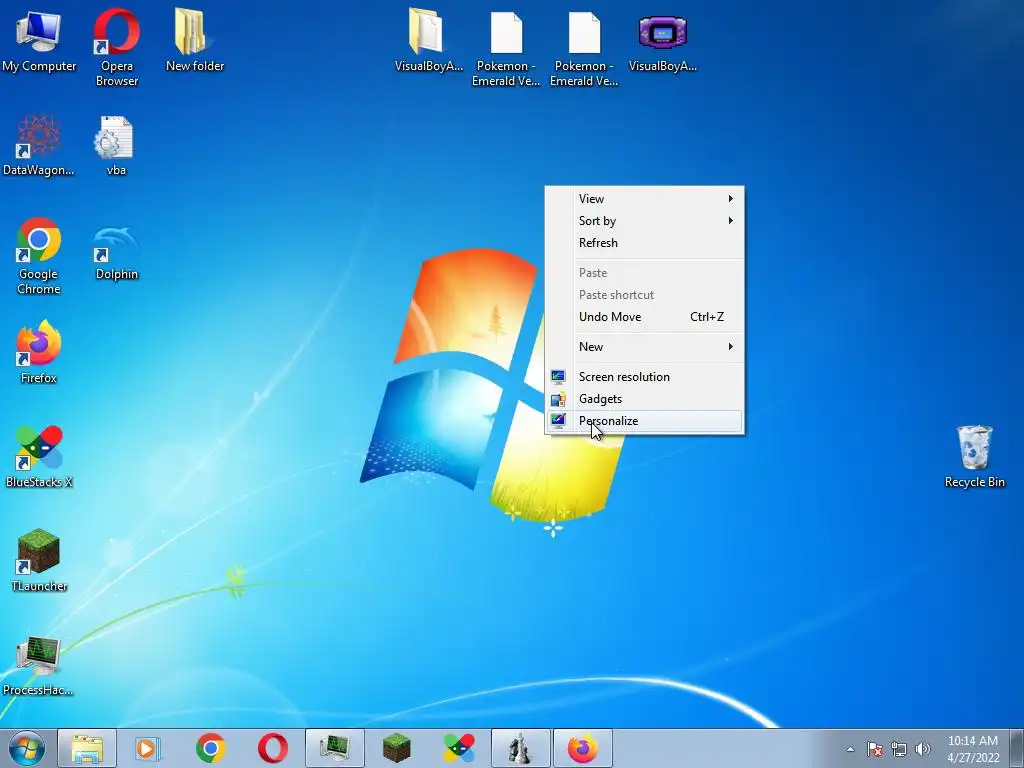Open the clock showing 10:14 AM
1024x768 pixels.
[972, 749]
